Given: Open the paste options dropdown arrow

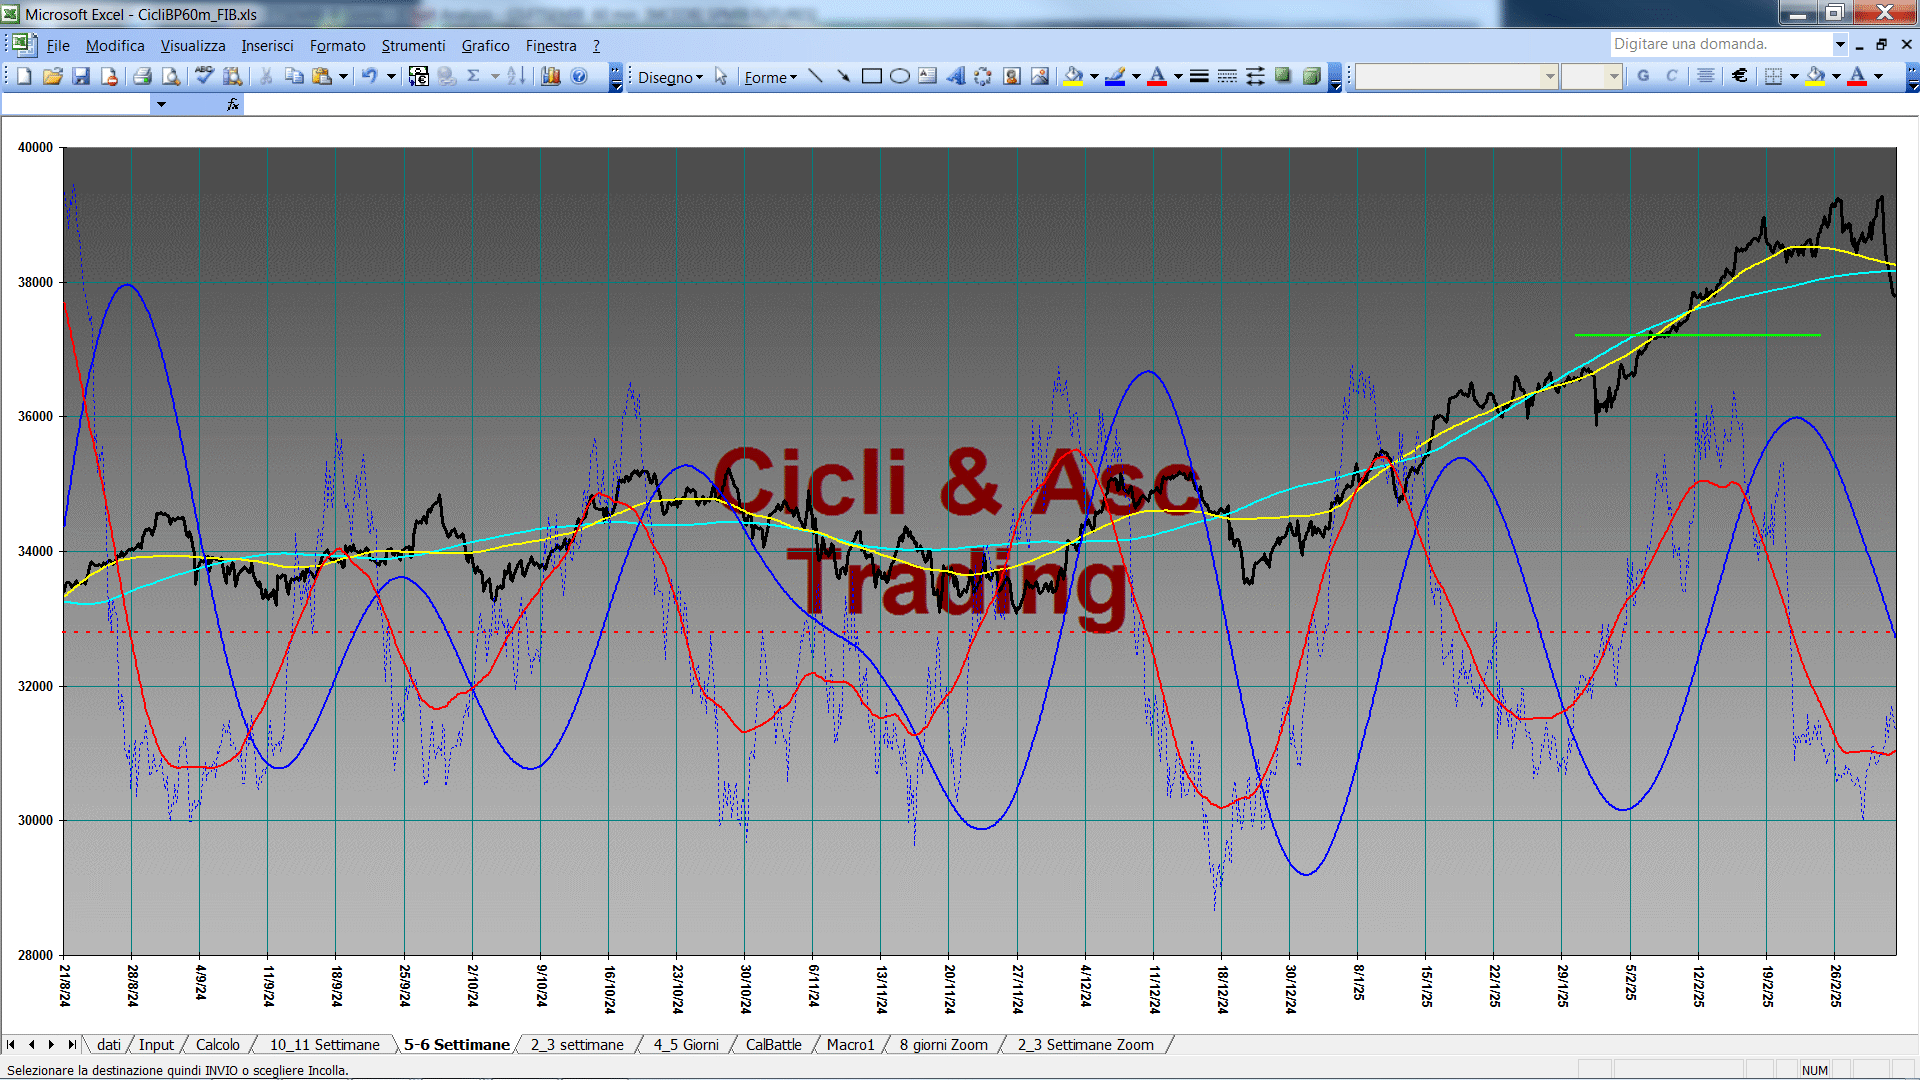Looking at the screenshot, I should [343, 76].
